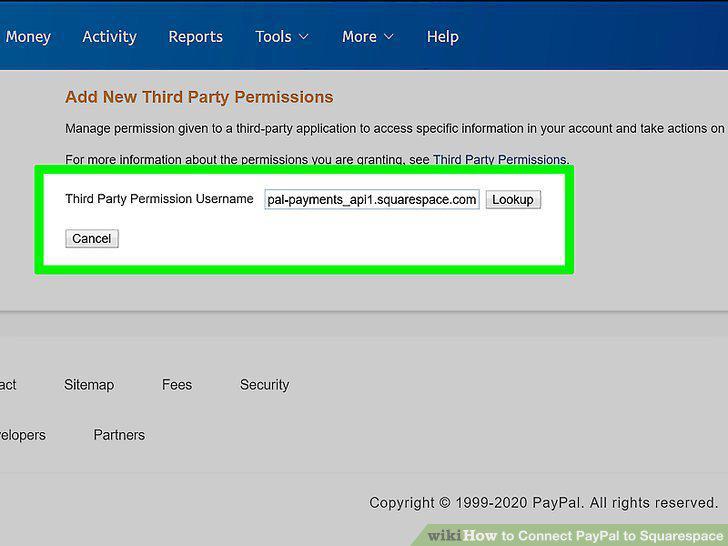Cancel adding third party permissions
The height and width of the screenshot is (546, 728).
pos(92,239)
